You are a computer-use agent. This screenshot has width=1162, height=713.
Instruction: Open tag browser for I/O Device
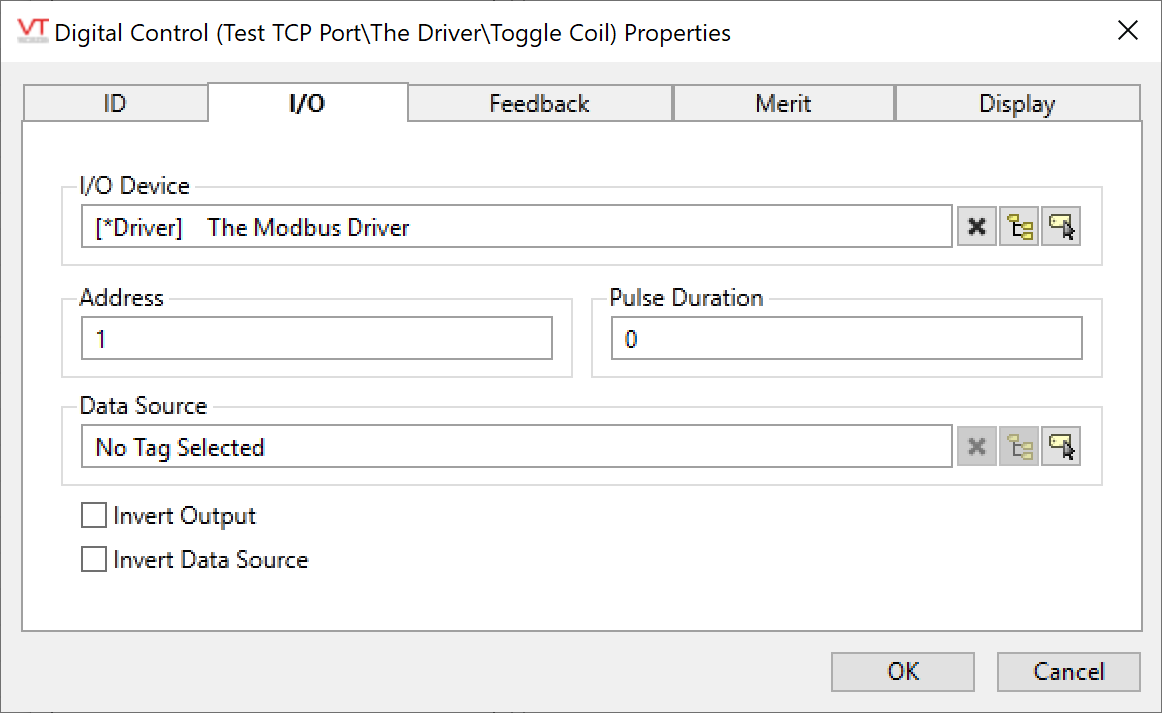[1019, 227]
